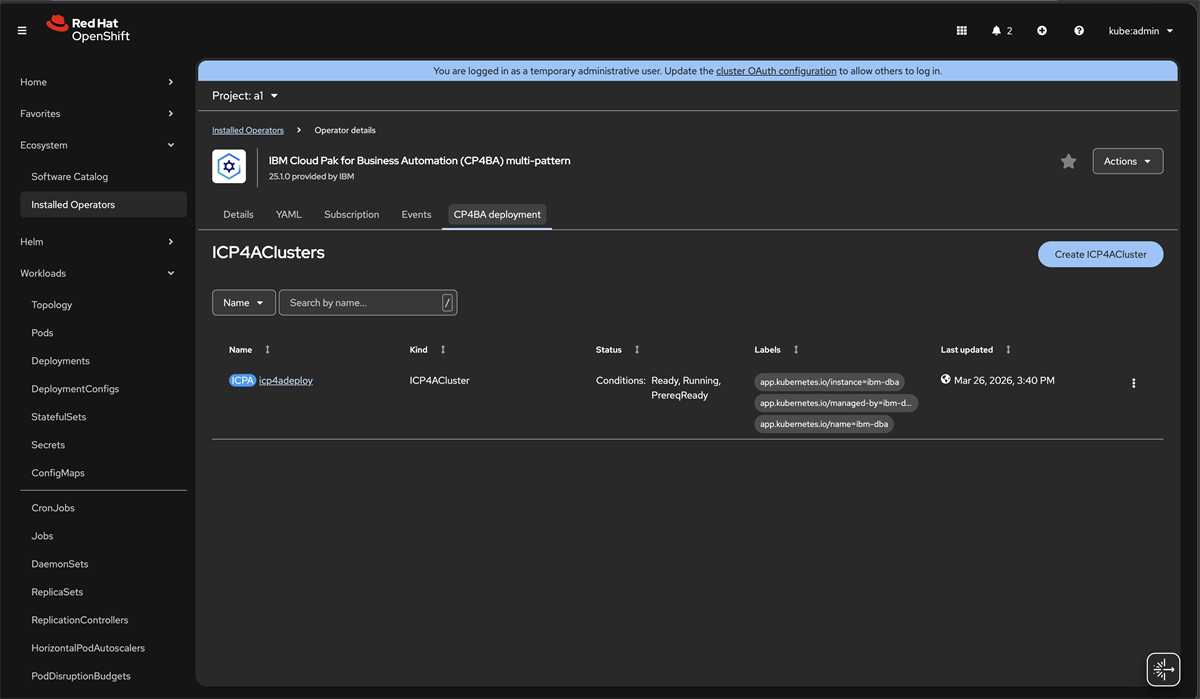The width and height of the screenshot is (1200, 699).
Task: Expand the Home navigation section
Action: click(98, 82)
